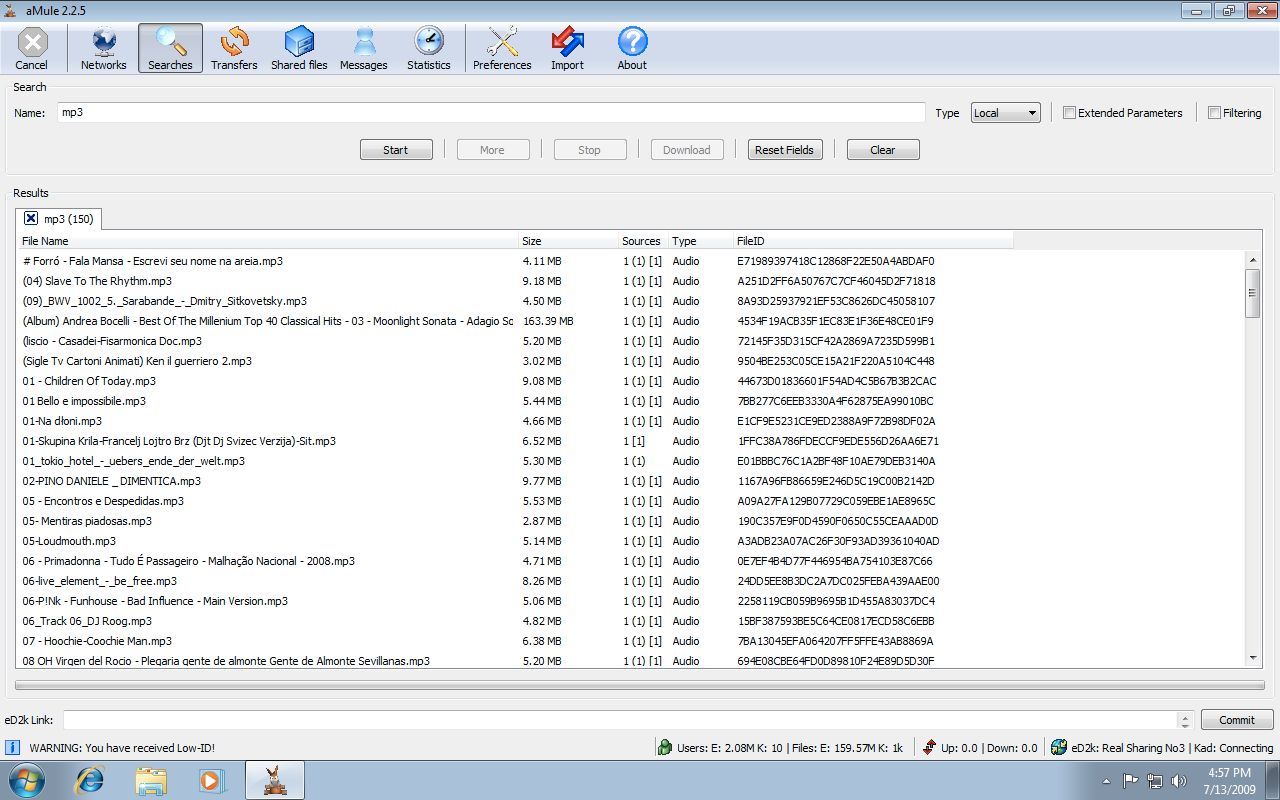The height and width of the screenshot is (800, 1280).
Task: Enable the Extended Parameters checkbox
Action: click(x=1069, y=113)
